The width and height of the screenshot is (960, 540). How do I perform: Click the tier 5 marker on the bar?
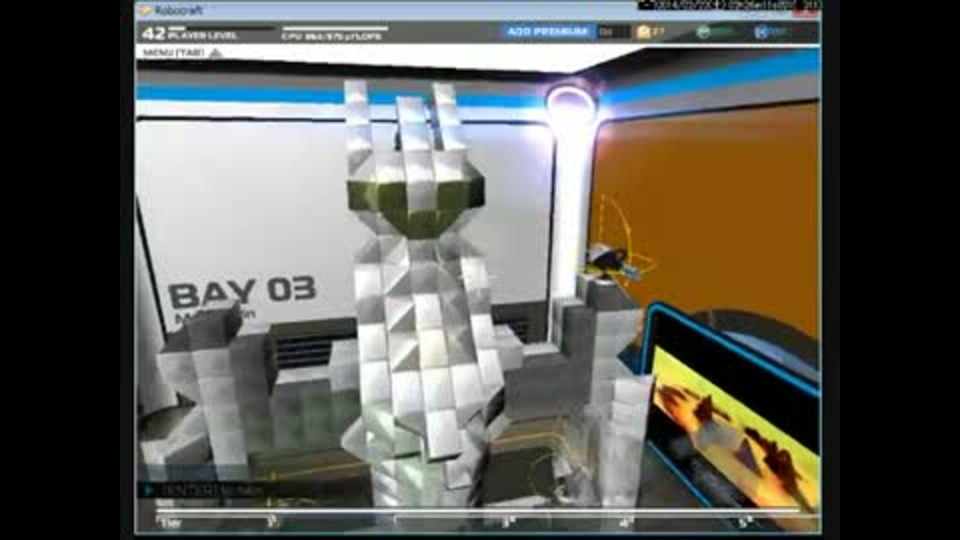[744, 522]
